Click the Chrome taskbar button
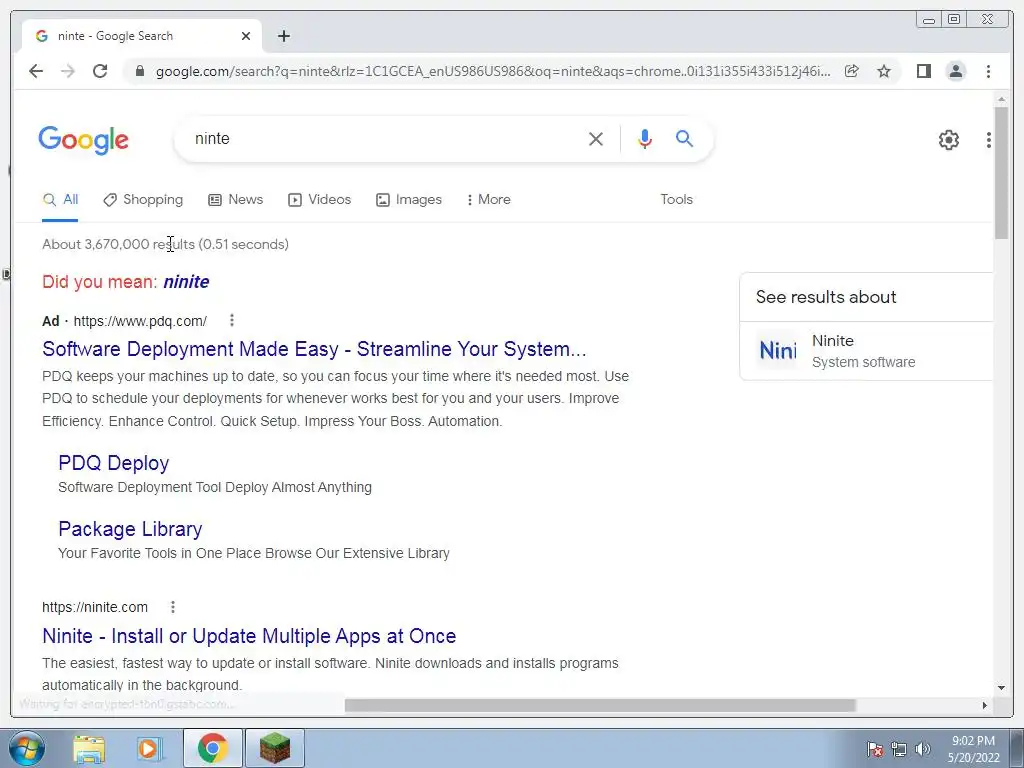This screenshot has height=768, width=1024. 212,748
